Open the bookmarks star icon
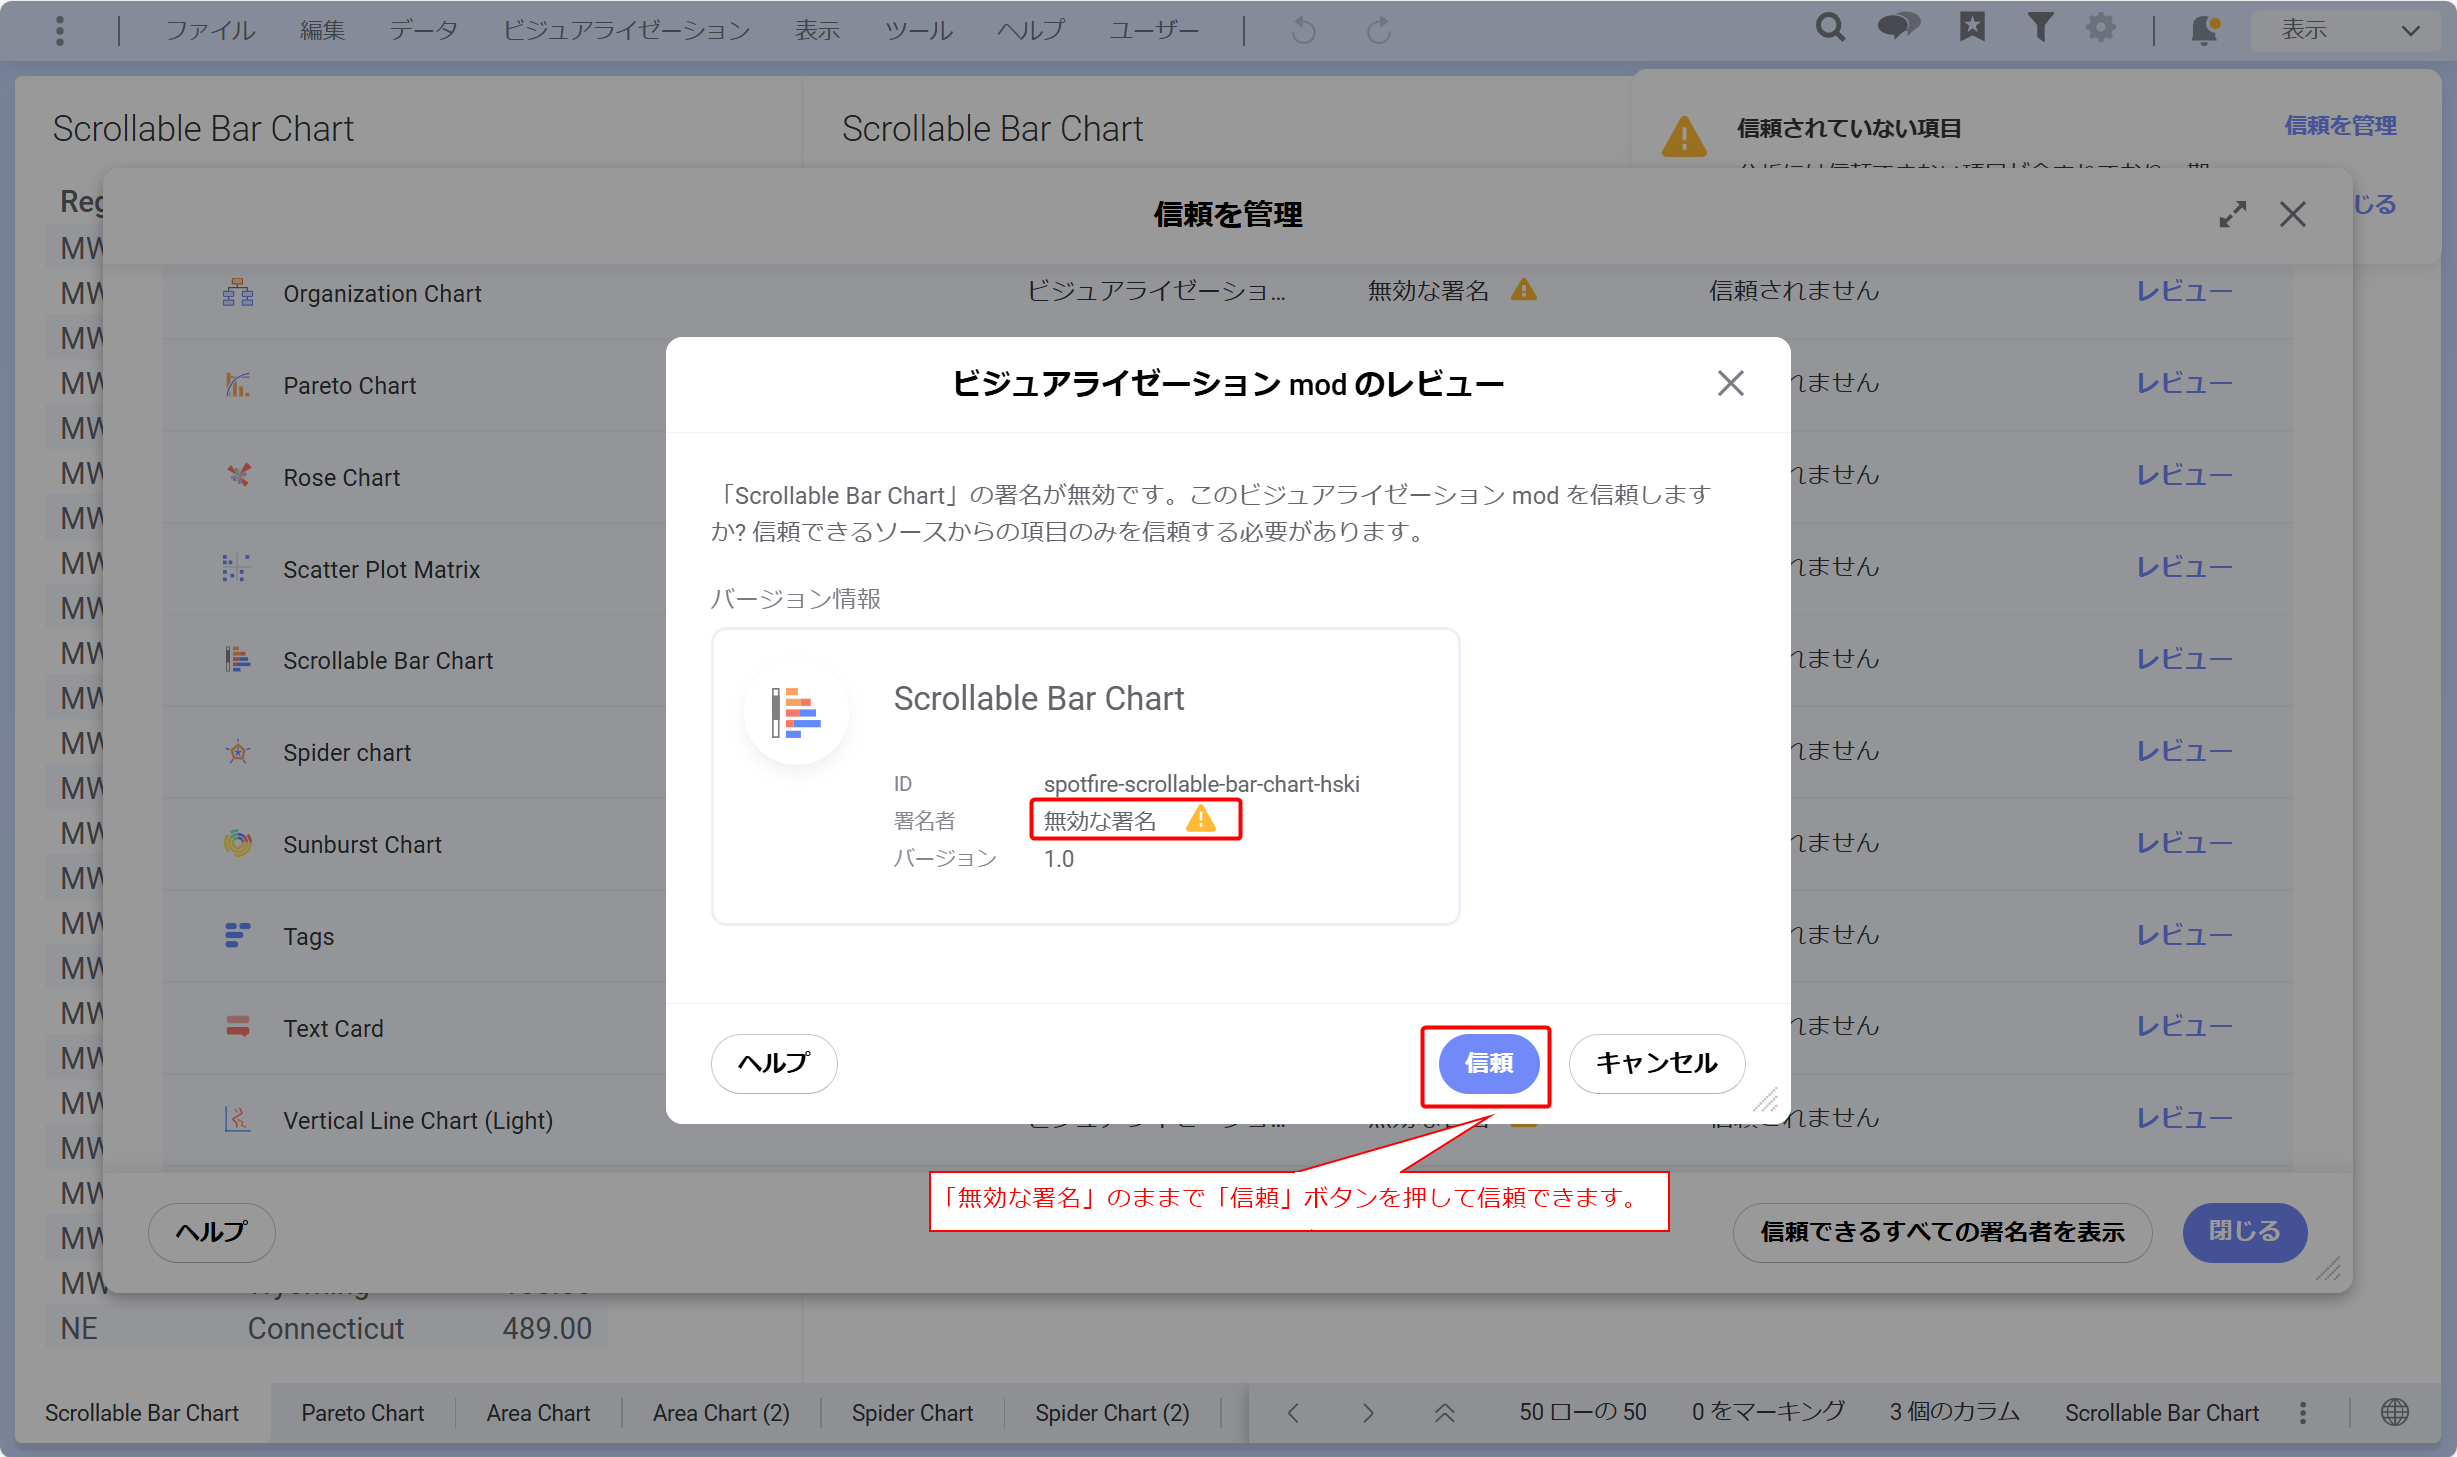This screenshot has width=2457, height=1457. click(x=1972, y=27)
